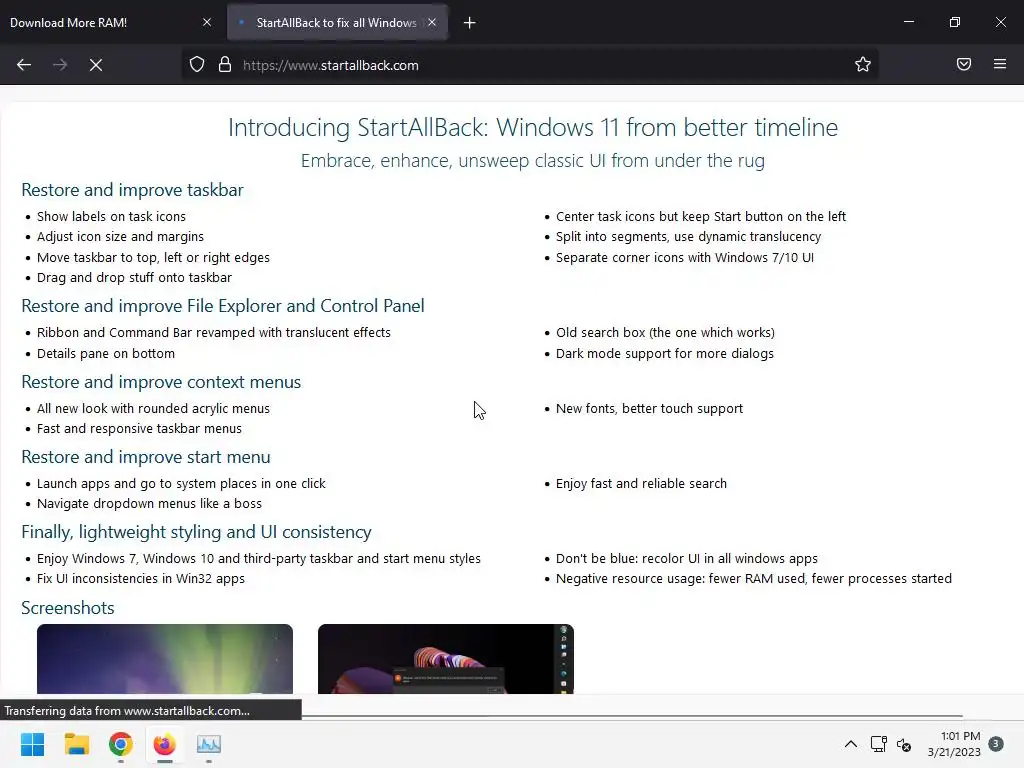The height and width of the screenshot is (768, 1024).
Task: Open the aurora screenshot thumbnail
Action: point(165,658)
